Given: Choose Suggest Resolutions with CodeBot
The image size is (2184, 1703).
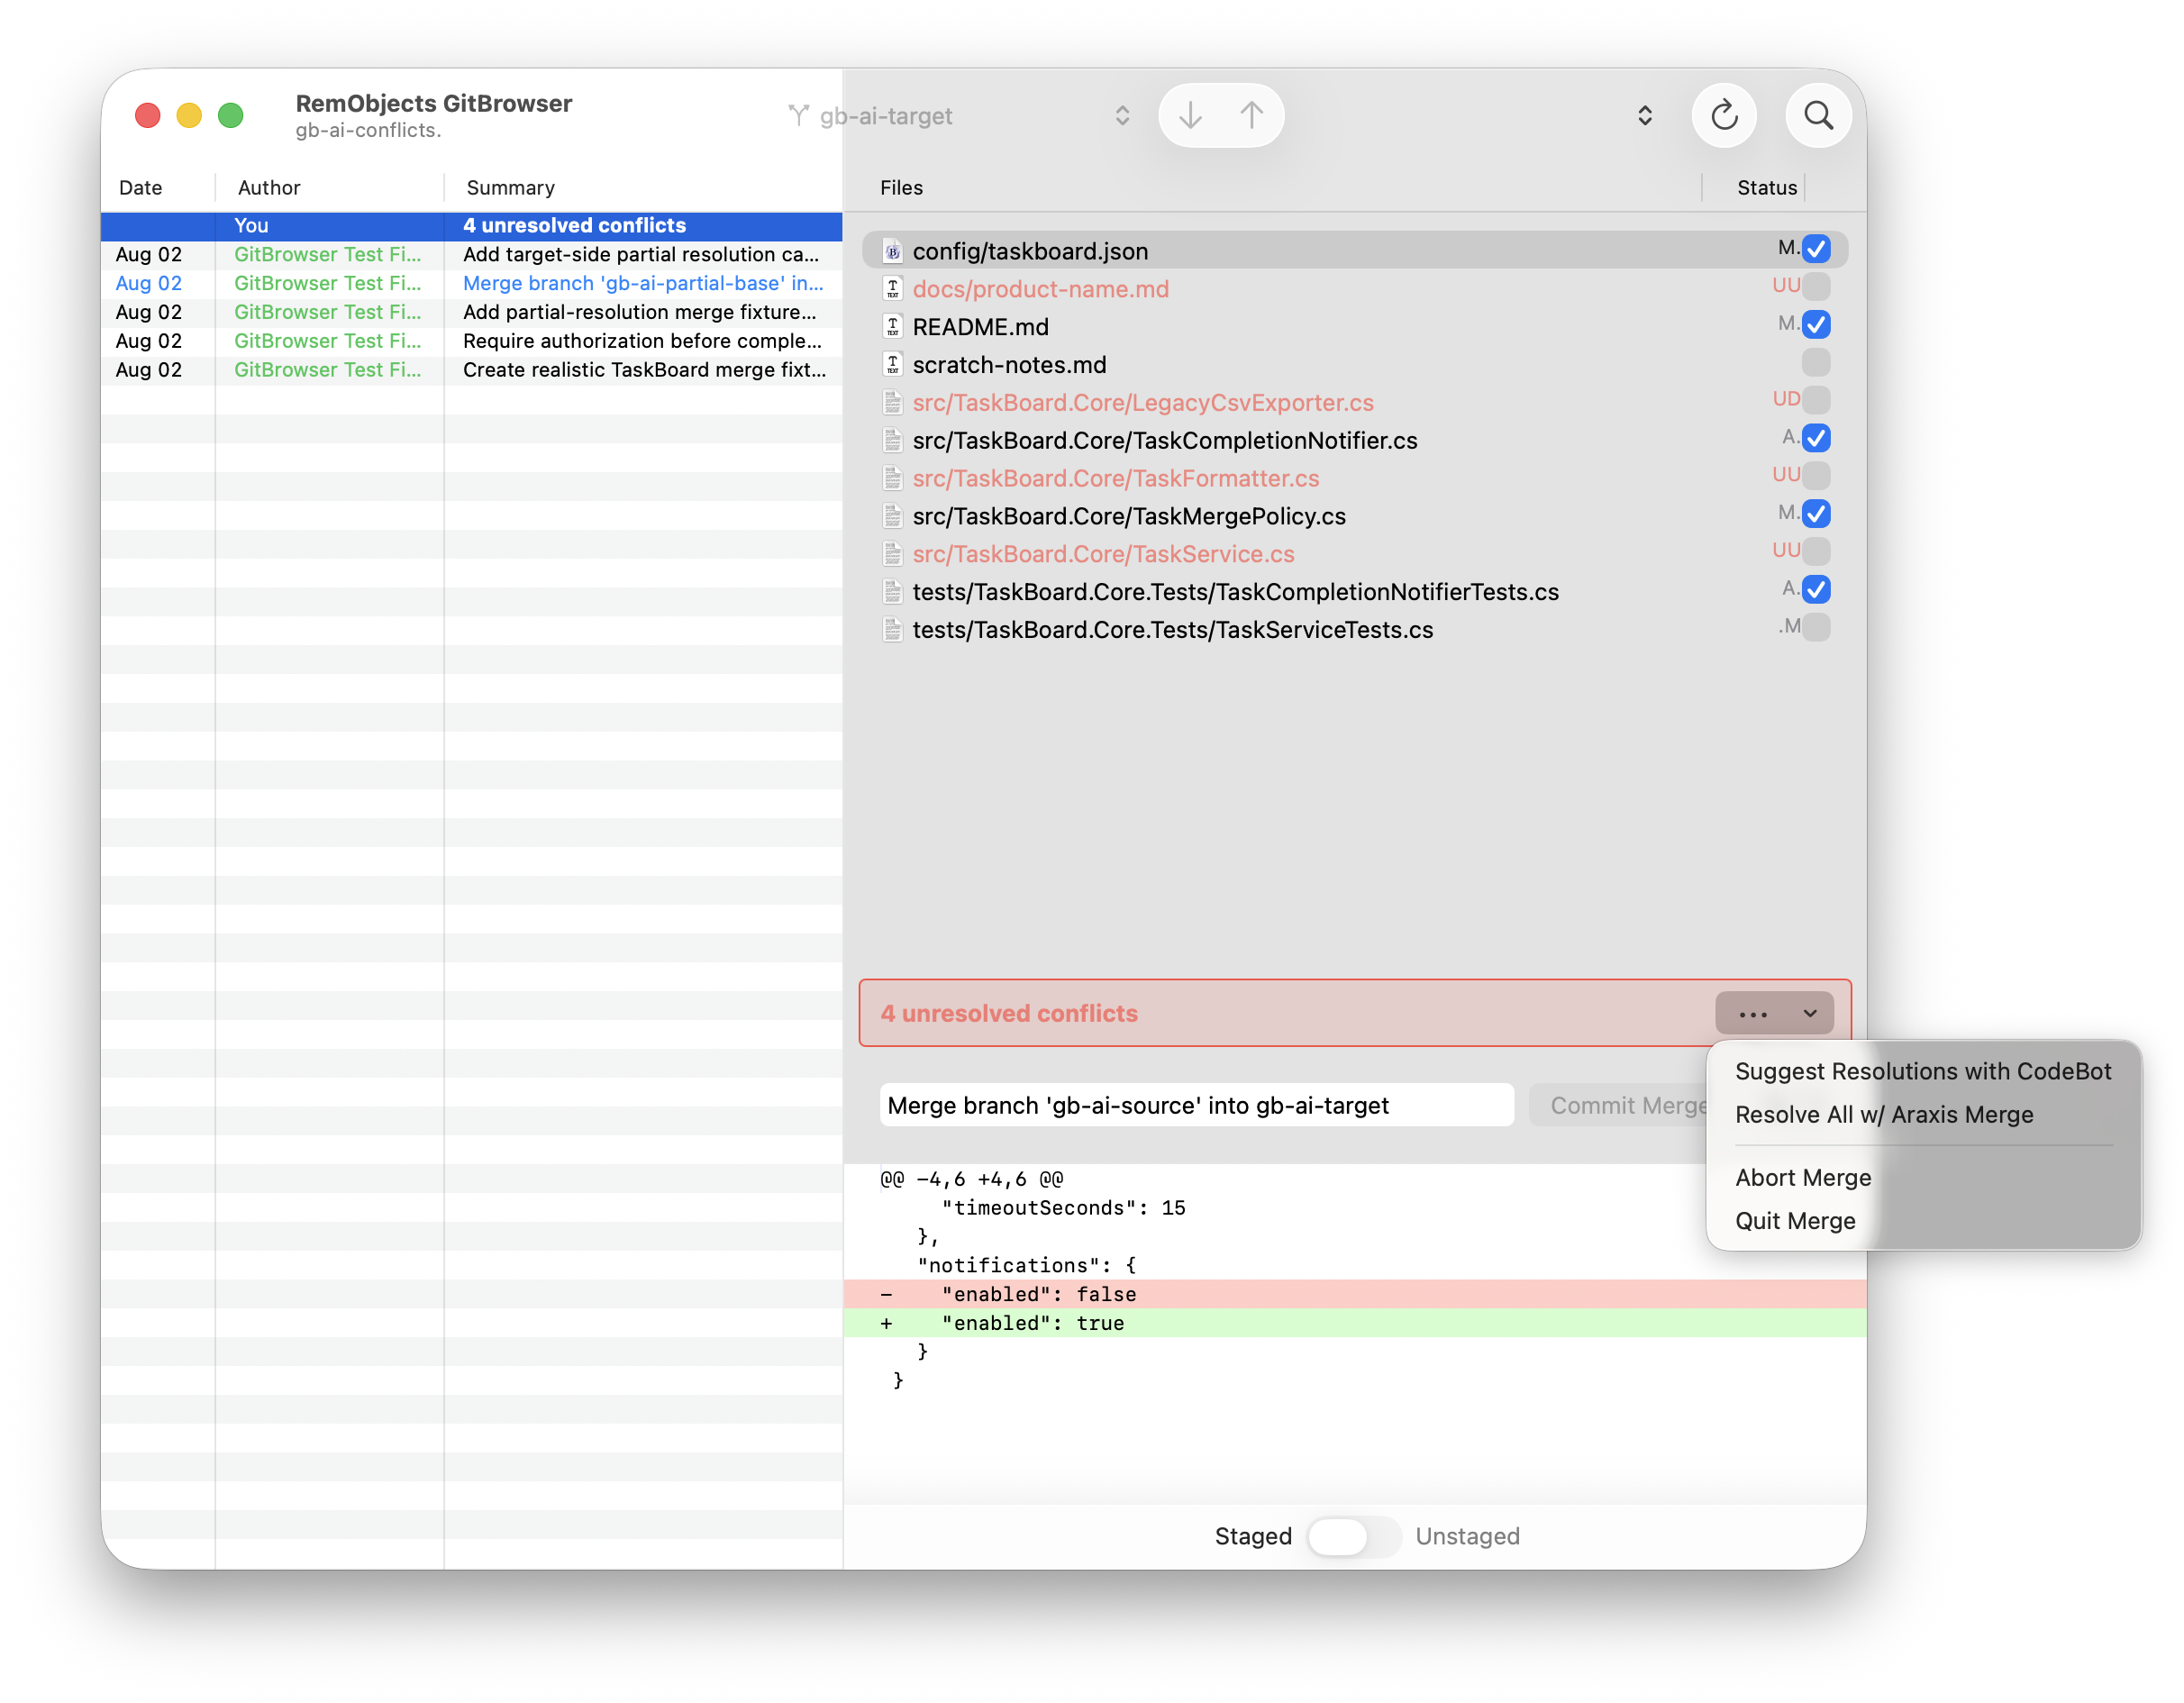Looking at the screenshot, I should pyautogui.click(x=1923, y=1071).
